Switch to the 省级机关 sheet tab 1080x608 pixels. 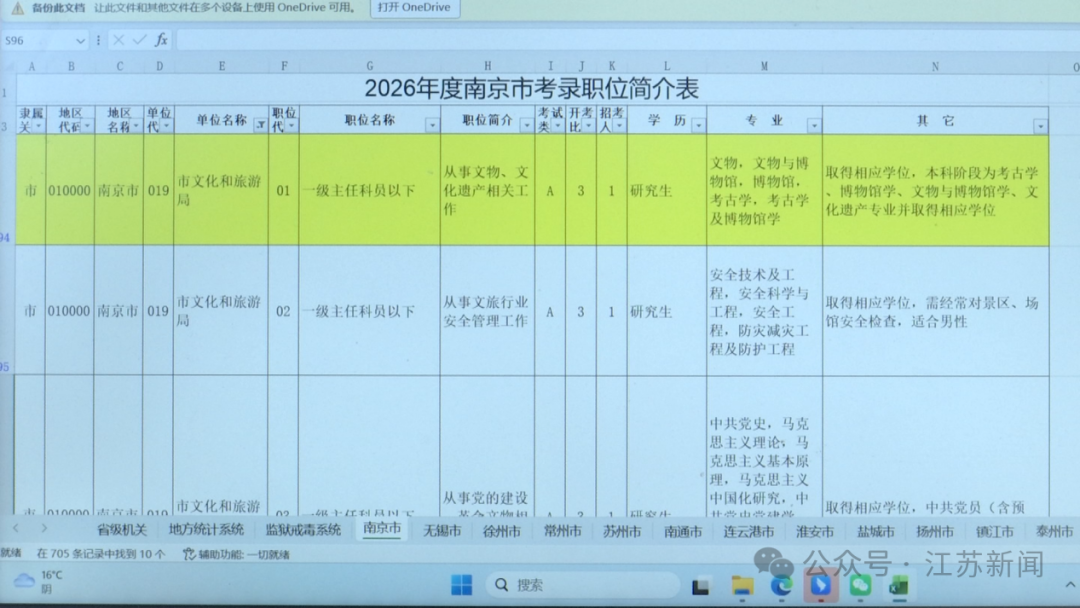122,530
